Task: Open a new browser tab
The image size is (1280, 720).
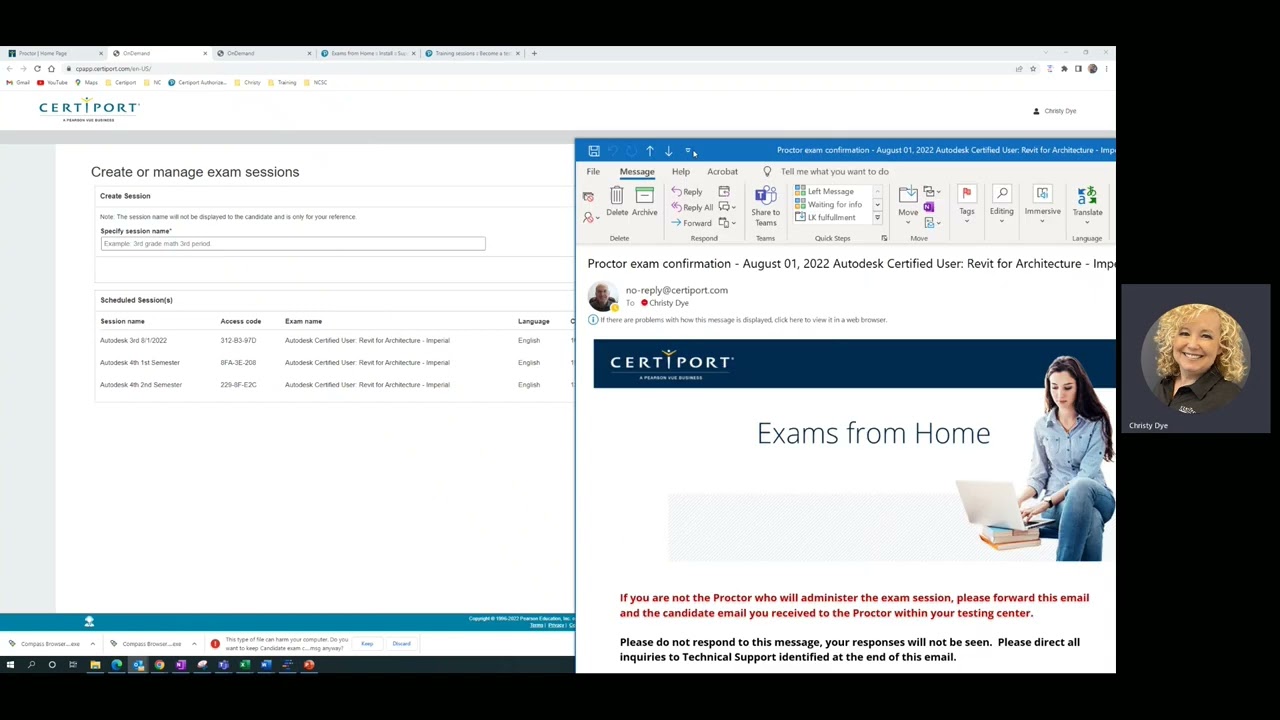Action: click(x=534, y=53)
